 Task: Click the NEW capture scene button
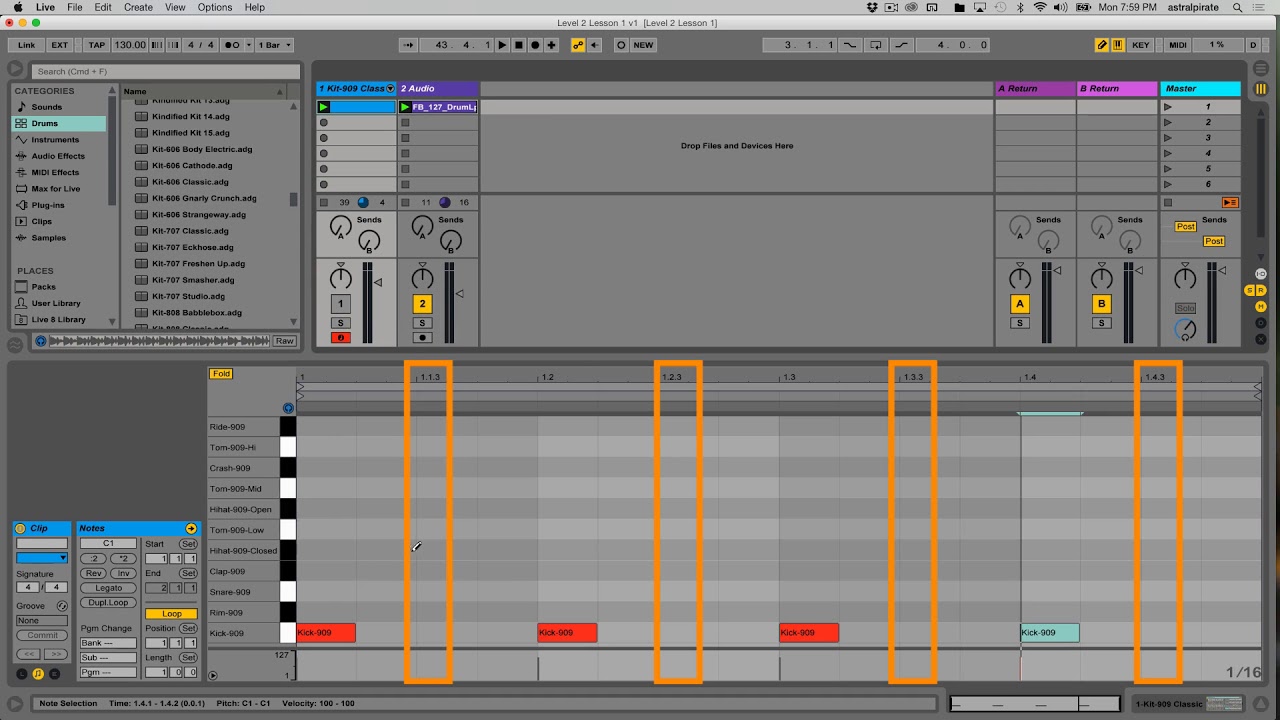[x=643, y=45]
